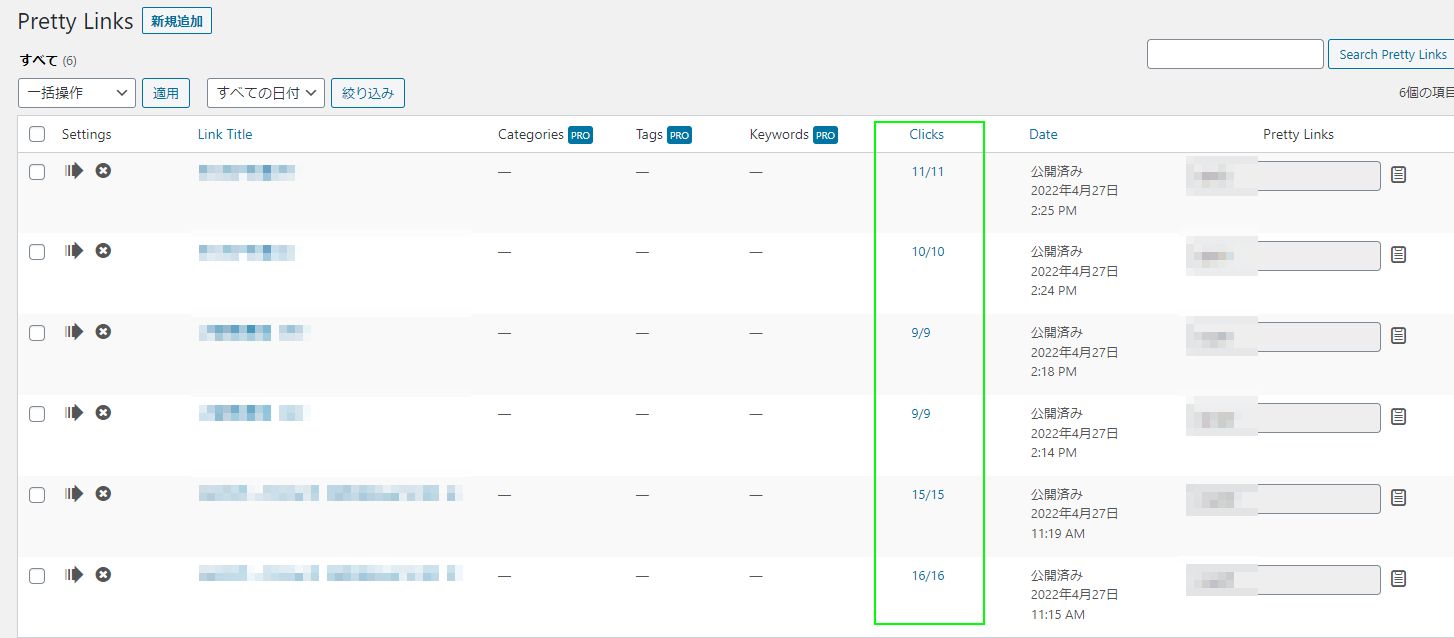Viewport: 1454px width, 638px height.
Task: Open the 10/10 clicks count link
Action: (x=928, y=251)
